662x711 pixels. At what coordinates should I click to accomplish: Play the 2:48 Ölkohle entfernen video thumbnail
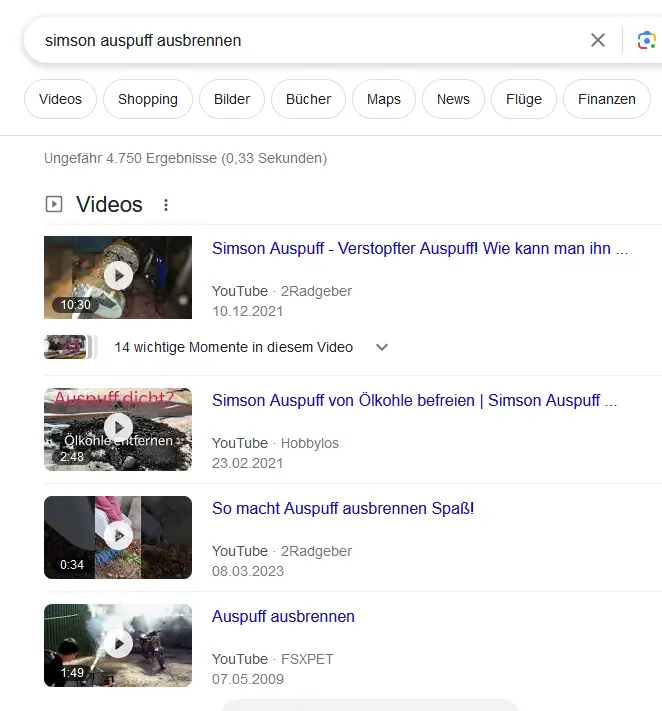(118, 429)
